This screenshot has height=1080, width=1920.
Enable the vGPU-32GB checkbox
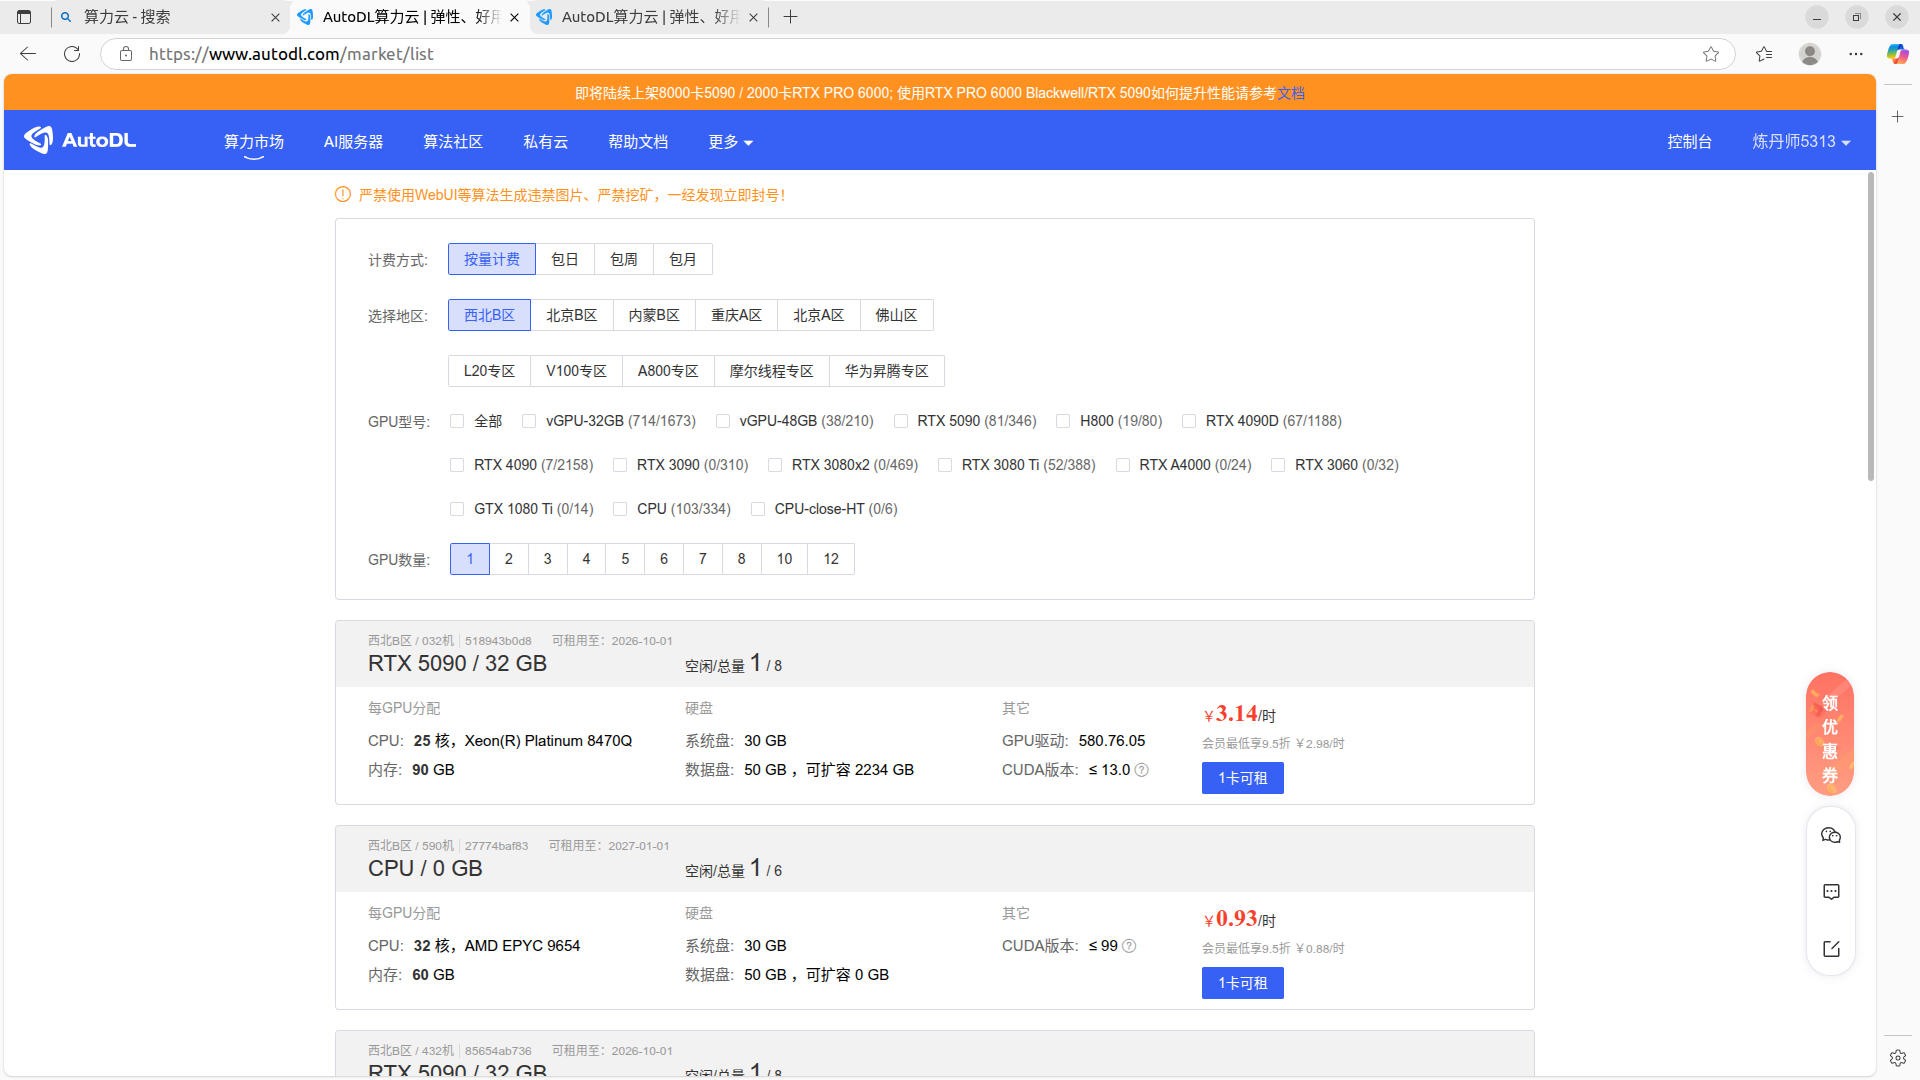pos(529,421)
